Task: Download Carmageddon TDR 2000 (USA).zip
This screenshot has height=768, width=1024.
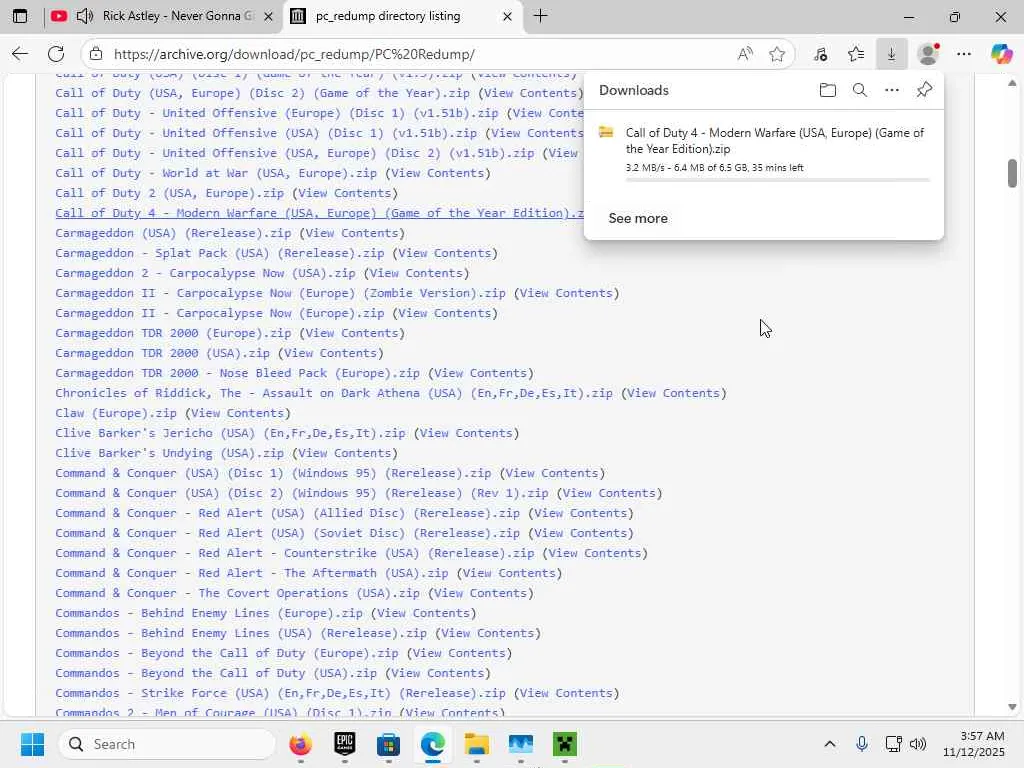Action: tap(162, 353)
